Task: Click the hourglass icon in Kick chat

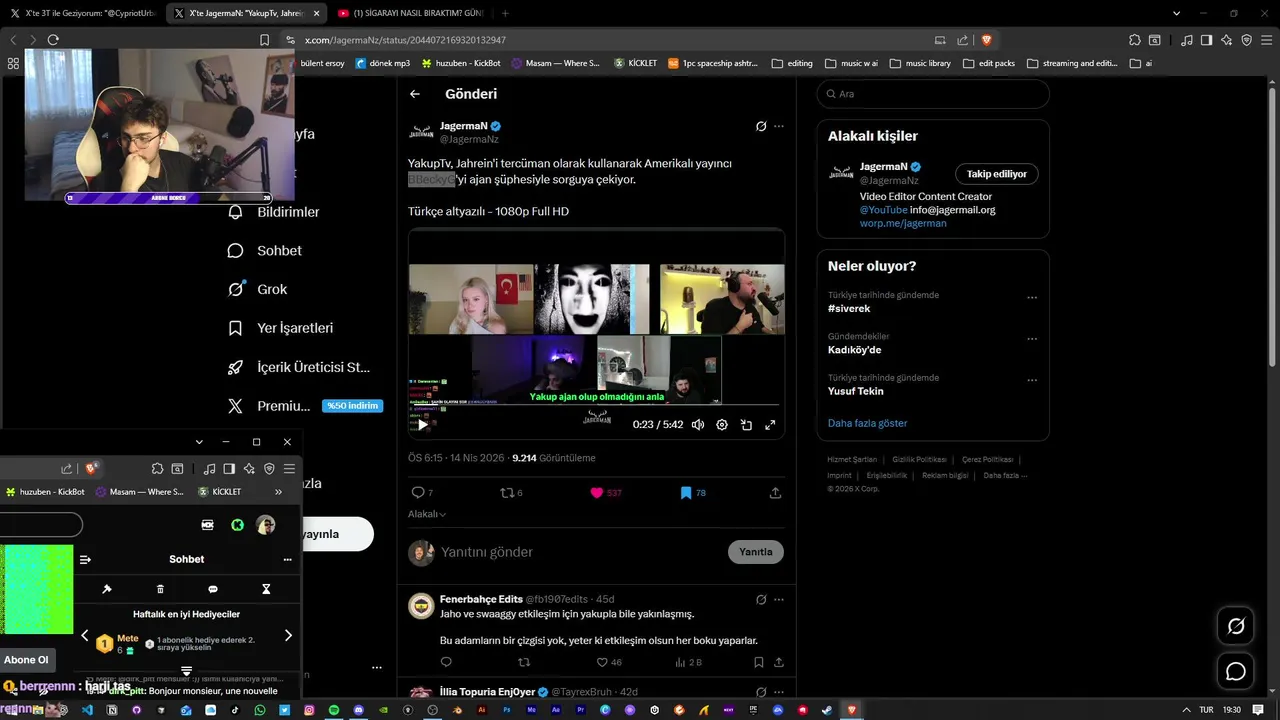Action: 266,589
